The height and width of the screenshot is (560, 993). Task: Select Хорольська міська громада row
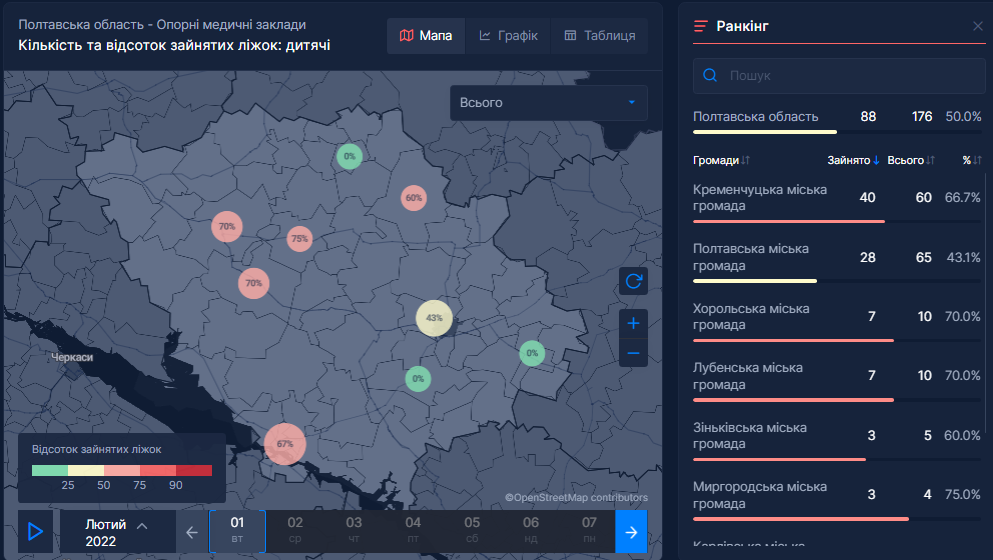tap(837, 321)
